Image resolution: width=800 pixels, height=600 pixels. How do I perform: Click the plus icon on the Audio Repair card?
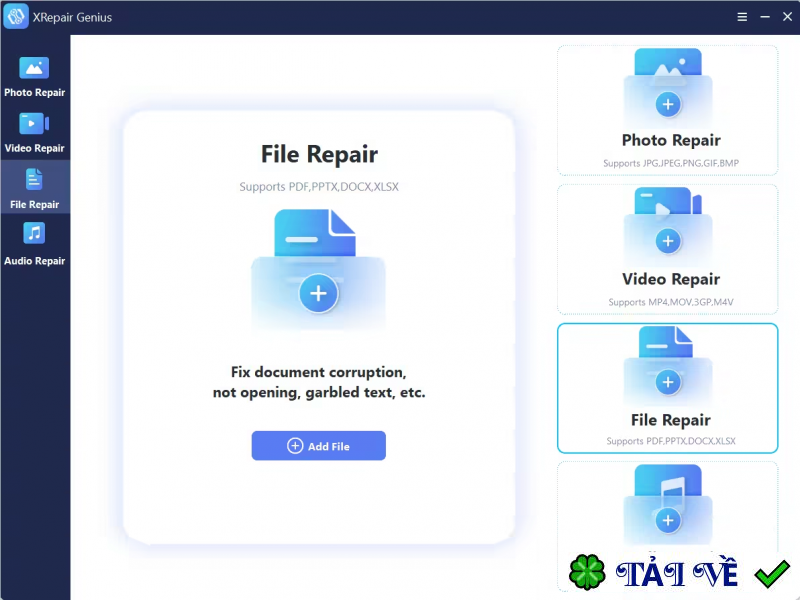pyautogui.click(x=668, y=522)
